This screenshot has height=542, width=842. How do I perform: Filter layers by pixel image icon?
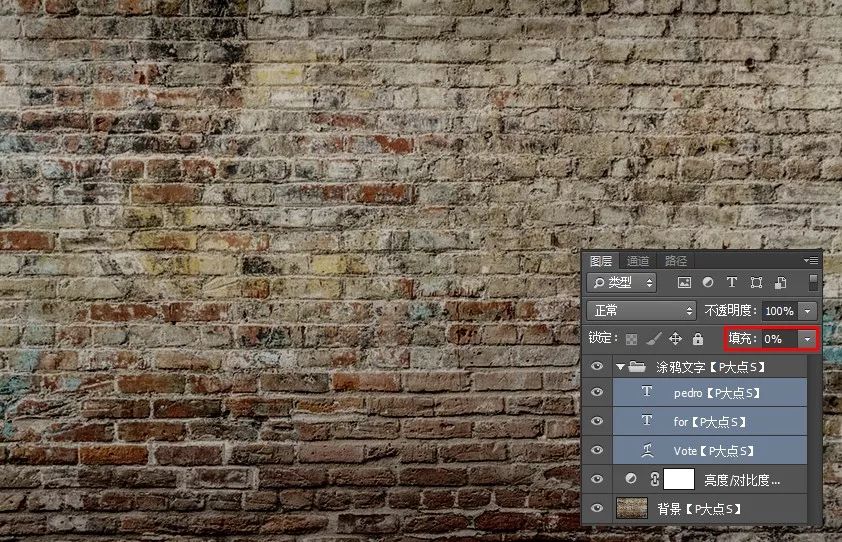click(x=684, y=283)
